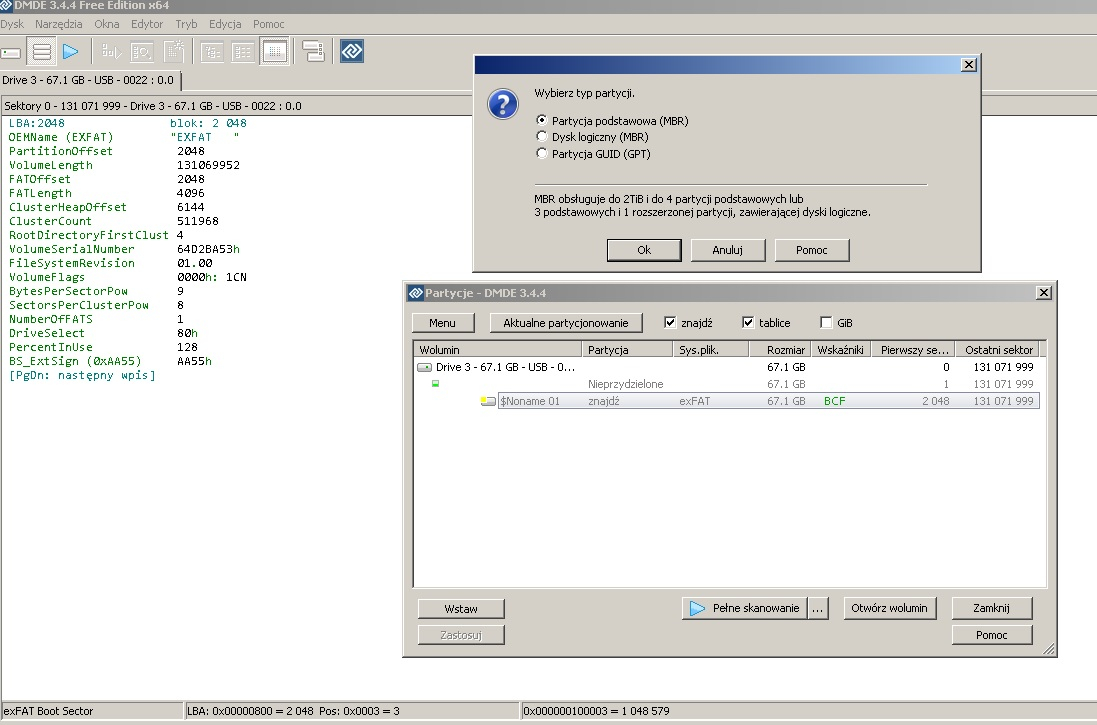Screen dimensions: 1097x725
Task: Click the RAID constructor toolbar icon
Action: coord(313,51)
